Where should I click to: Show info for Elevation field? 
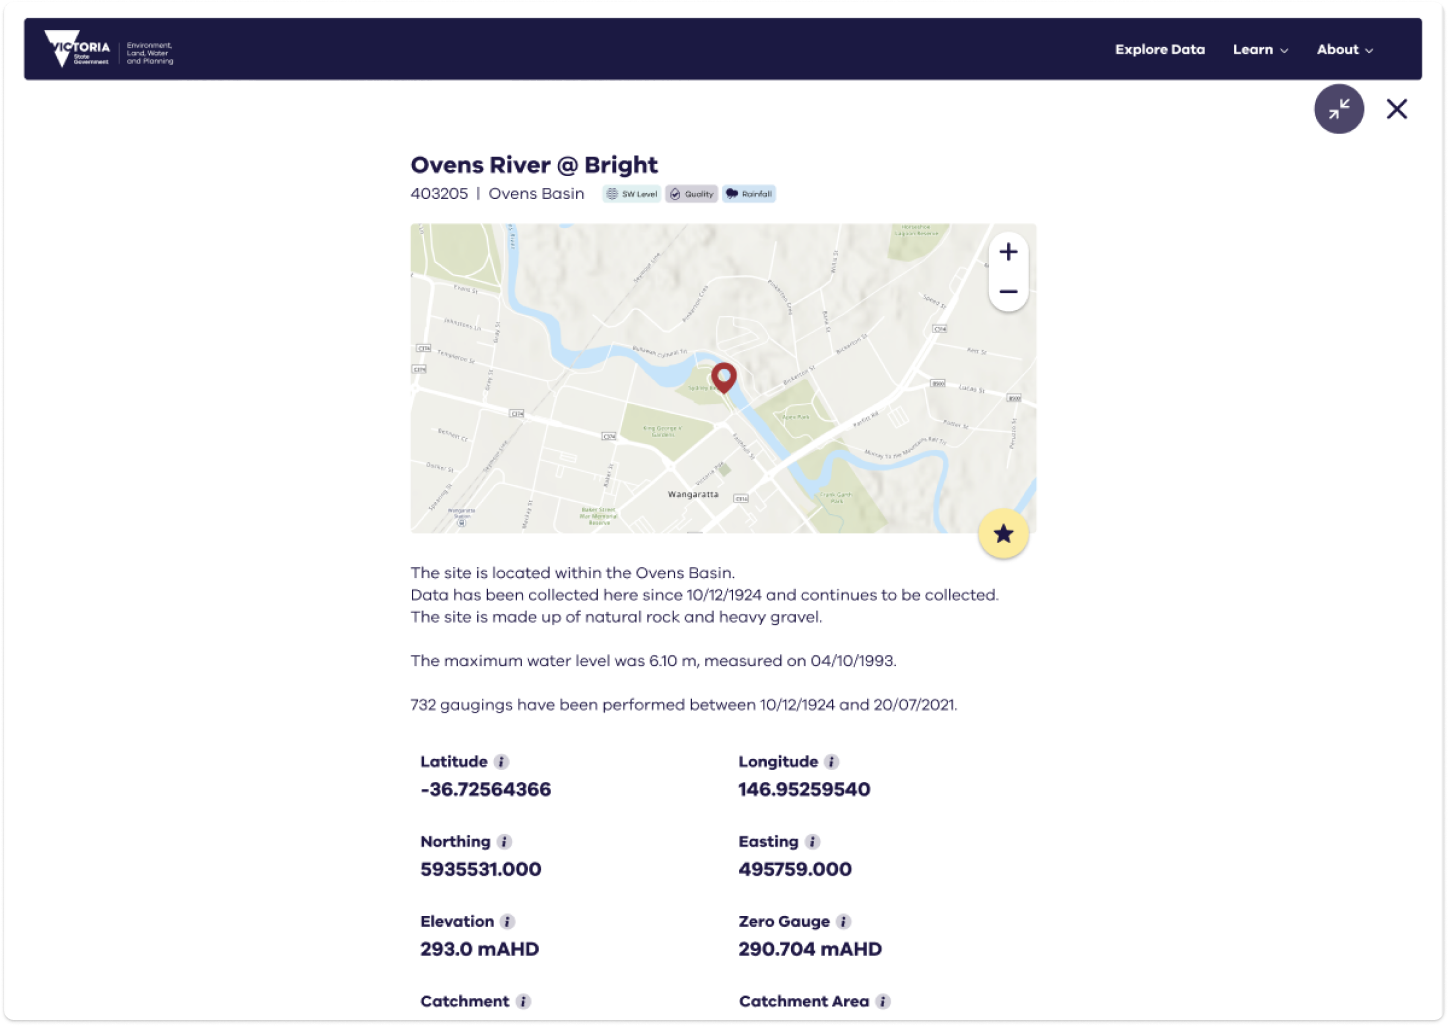tap(507, 922)
